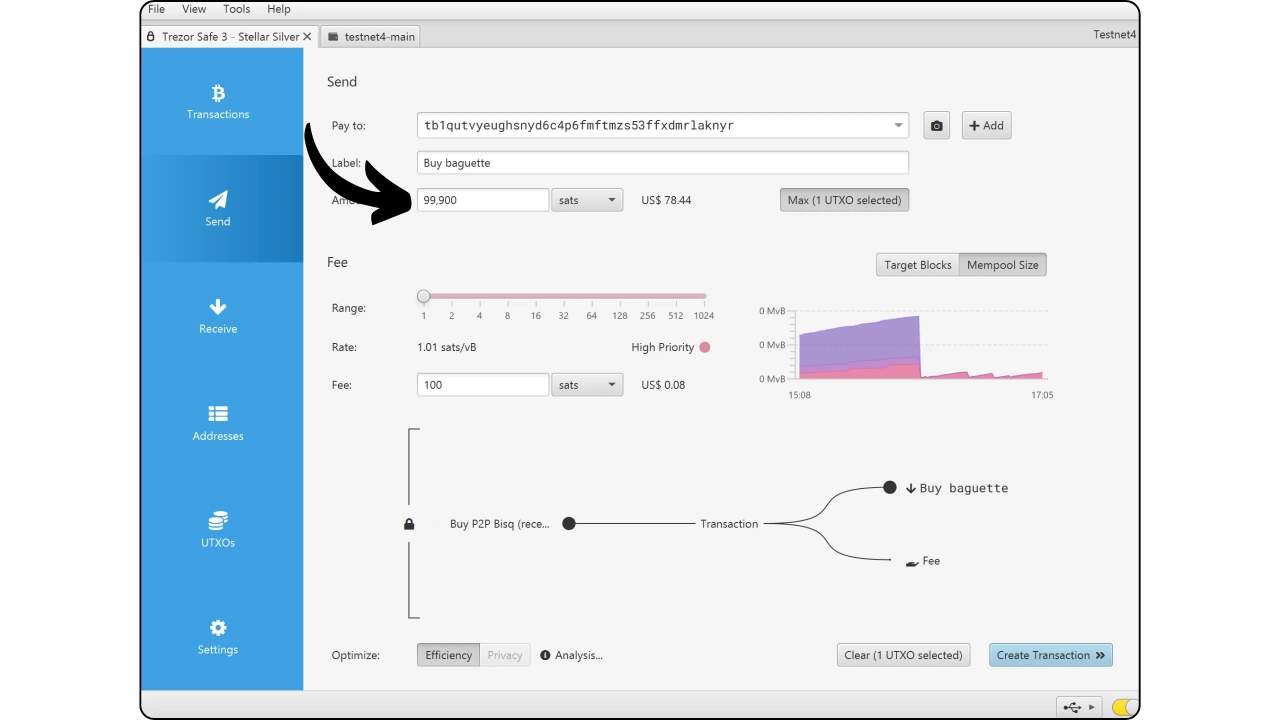Screen dimensions: 1280x720
Task: Click the fee range slider handle
Action: [424, 296]
